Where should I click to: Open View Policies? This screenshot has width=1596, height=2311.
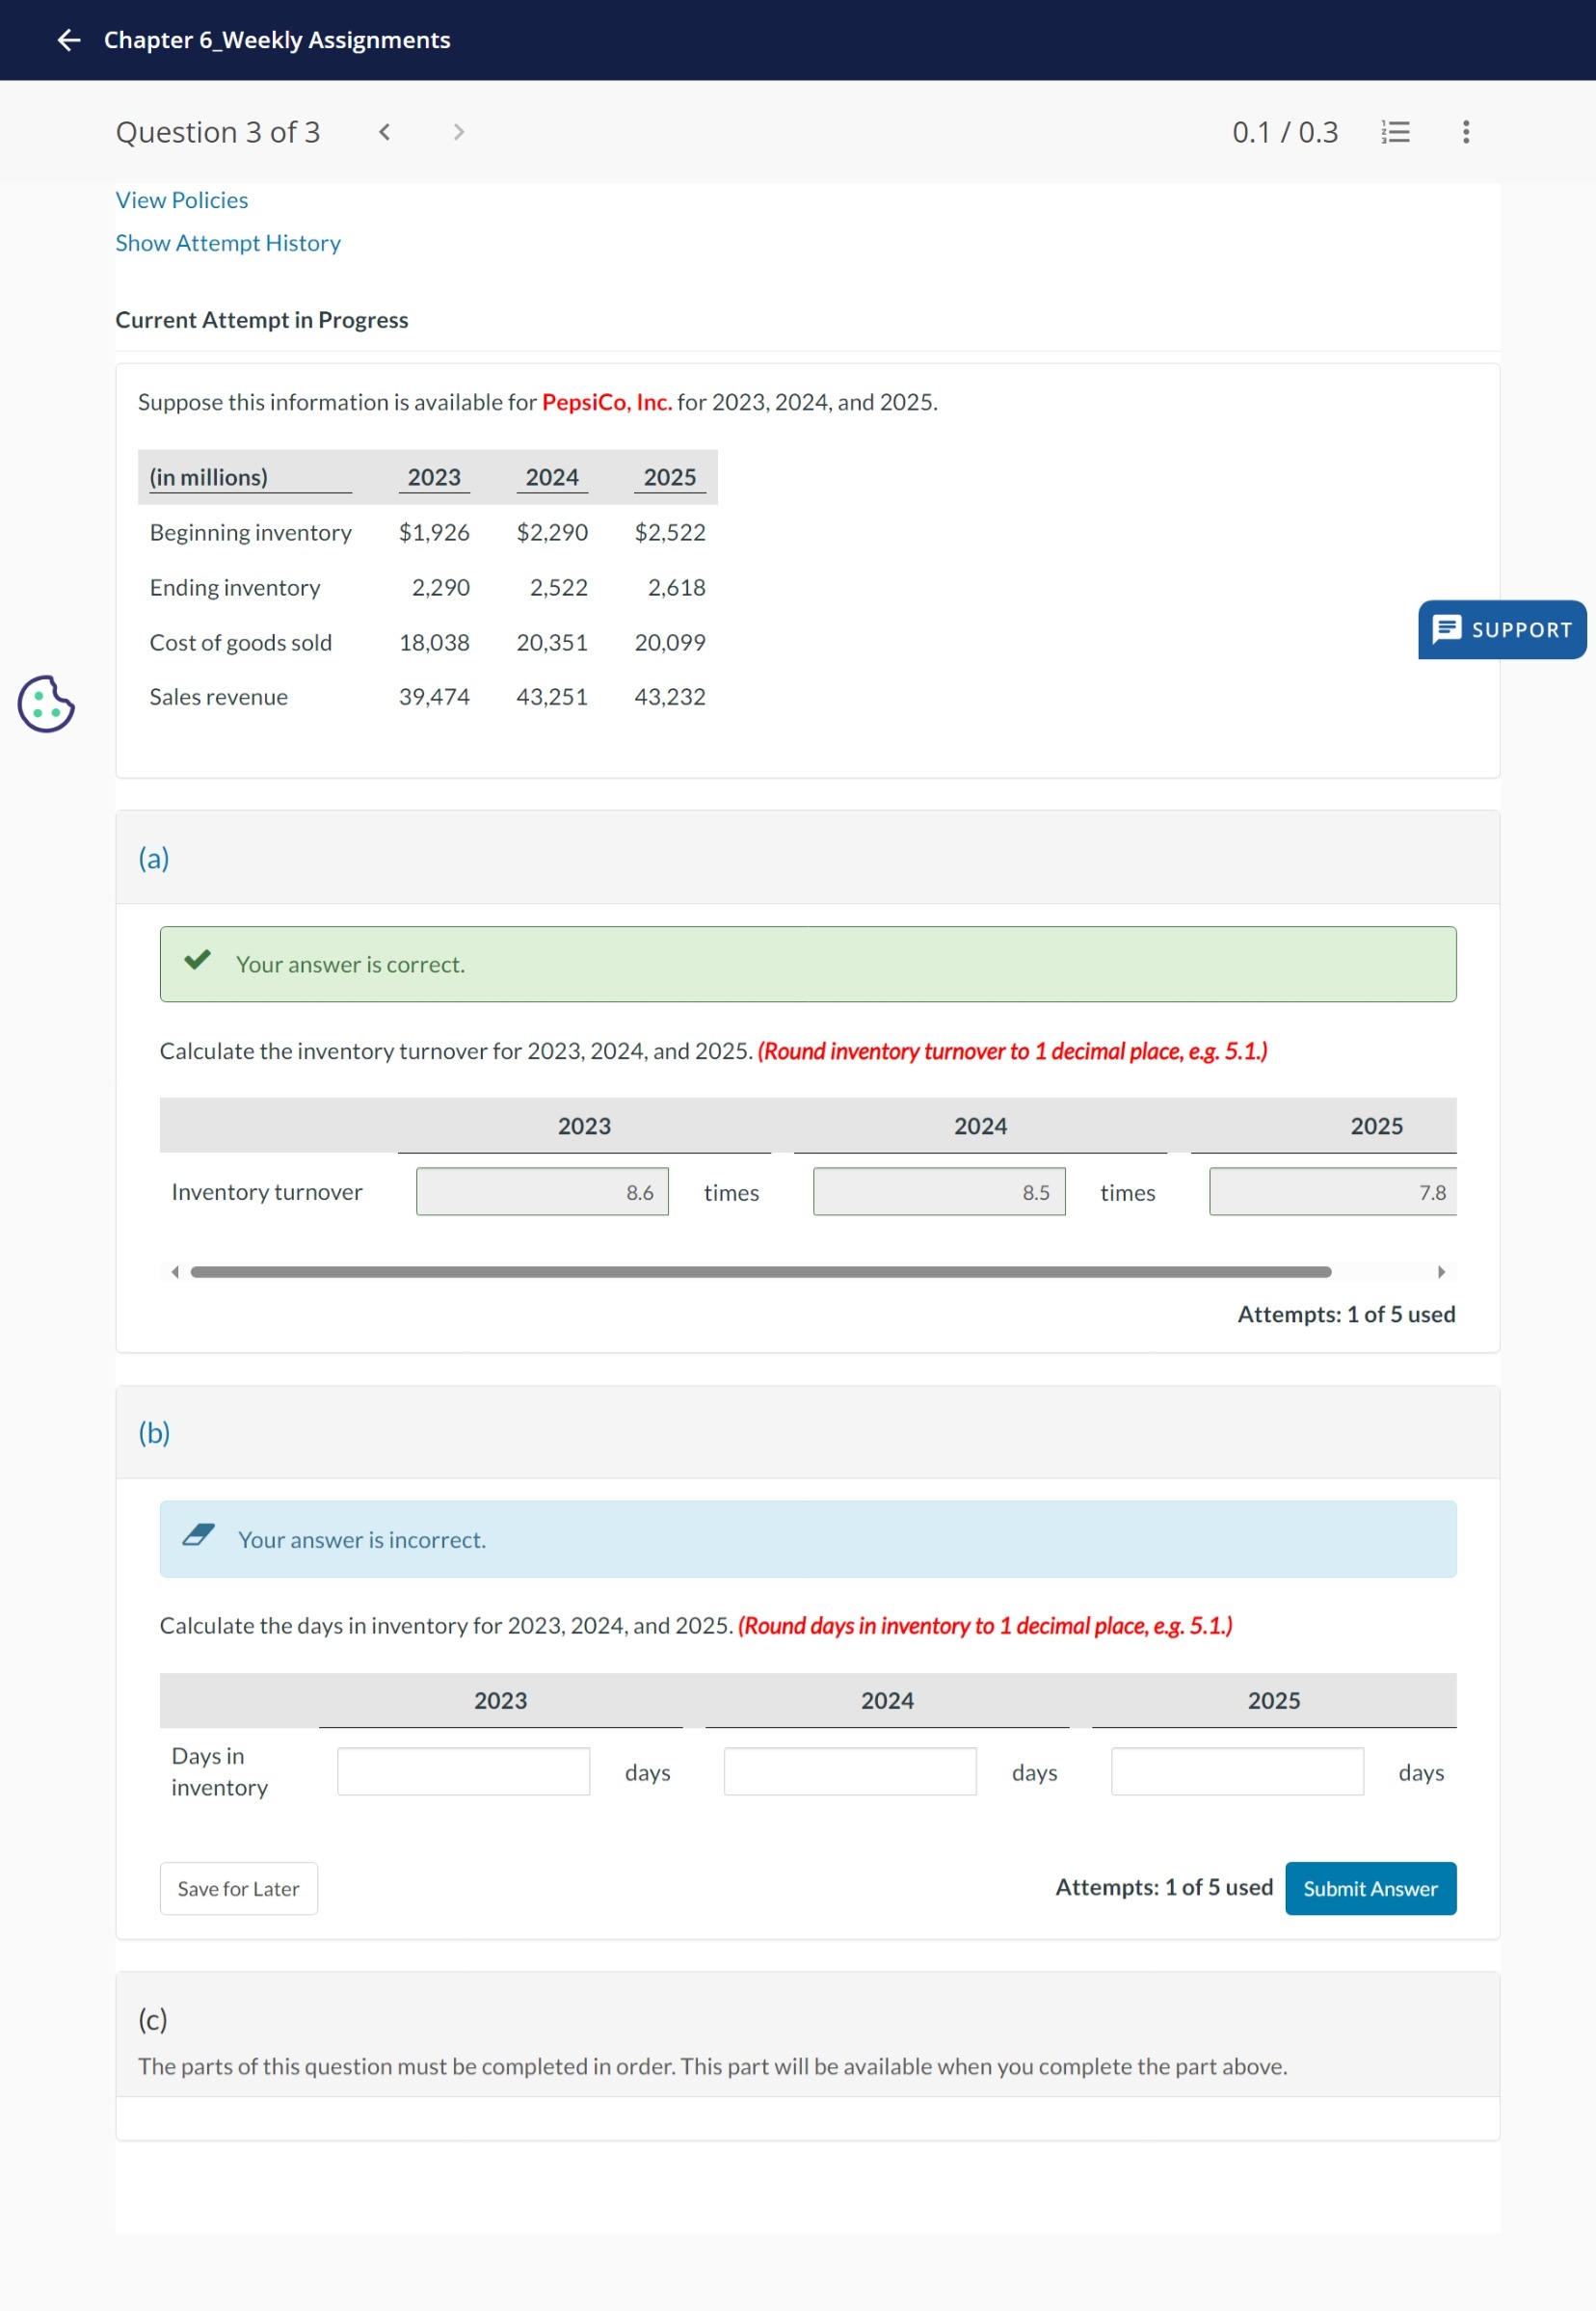point(180,199)
